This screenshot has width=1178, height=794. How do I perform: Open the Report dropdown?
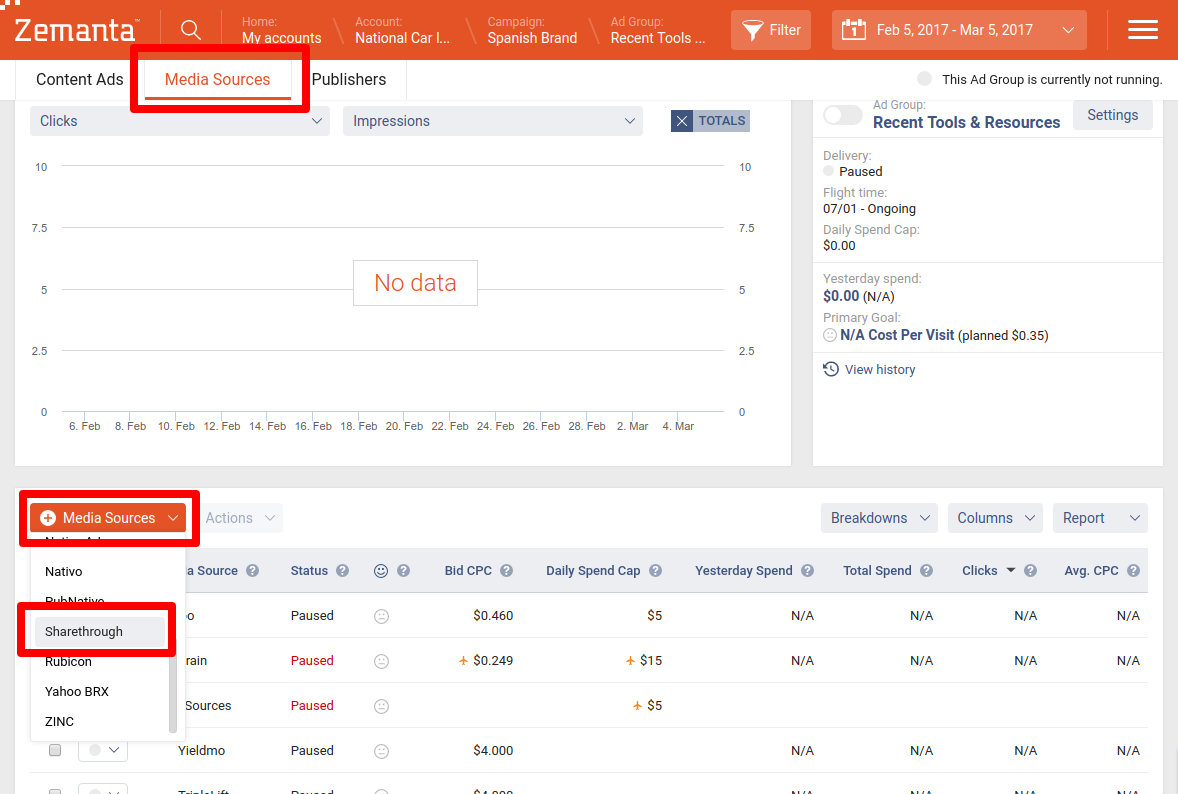point(1101,518)
